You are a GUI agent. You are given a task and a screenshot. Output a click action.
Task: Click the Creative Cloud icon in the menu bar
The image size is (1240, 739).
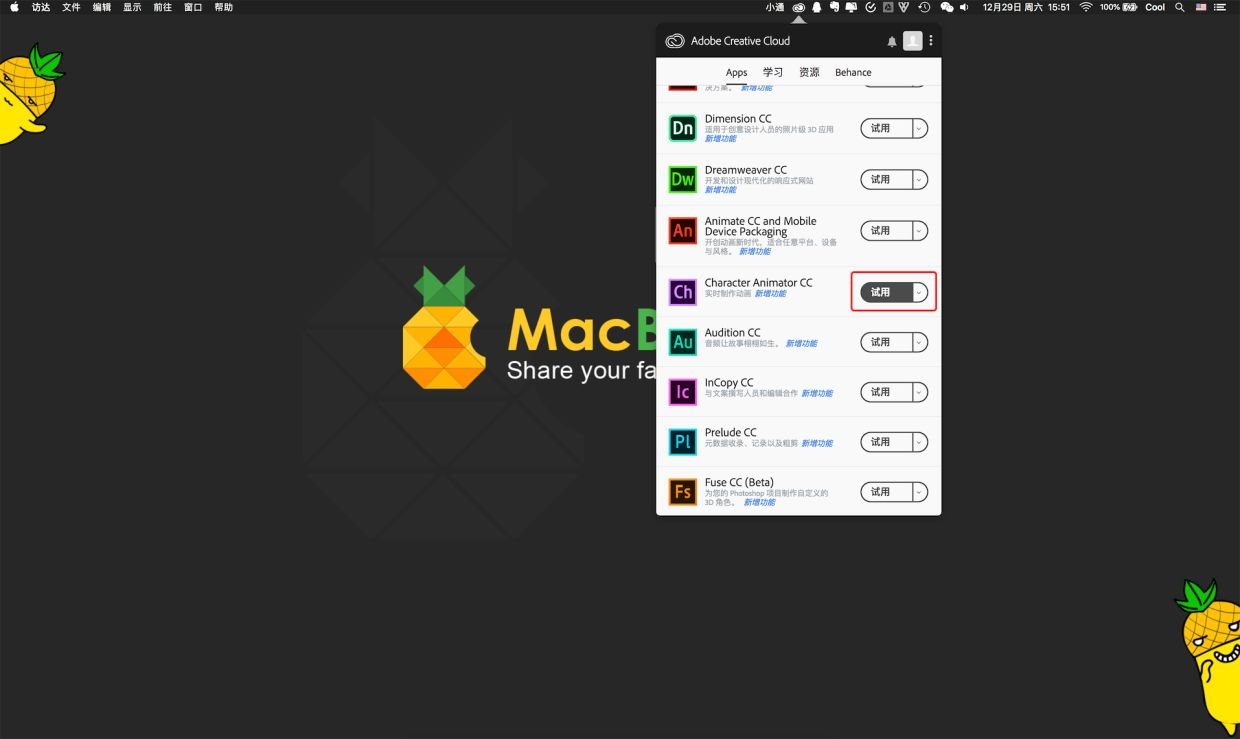[799, 7]
